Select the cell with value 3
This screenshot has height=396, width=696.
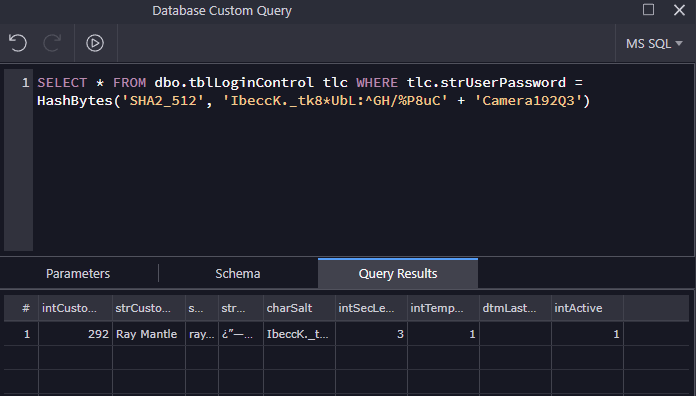(371, 334)
